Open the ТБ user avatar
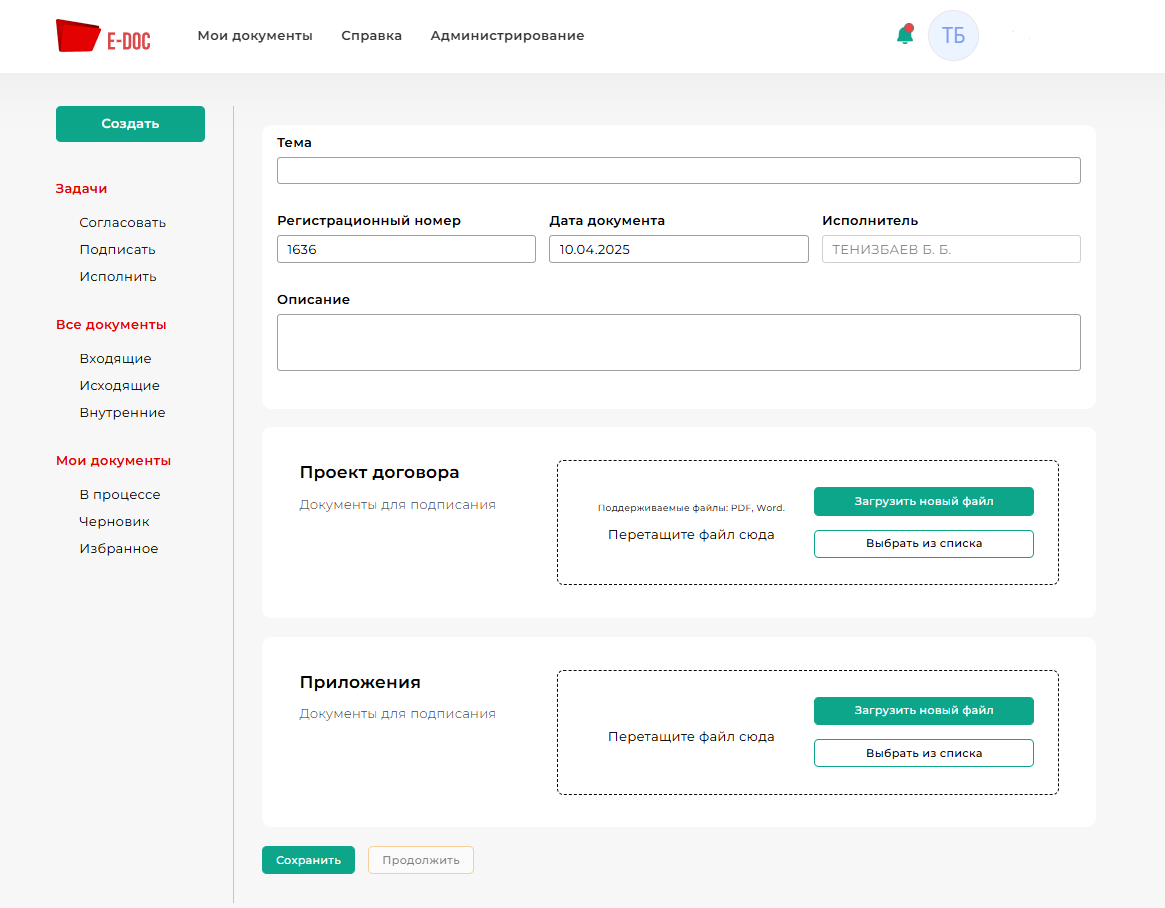This screenshot has width=1165, height=908. click(x=953, y=36)
